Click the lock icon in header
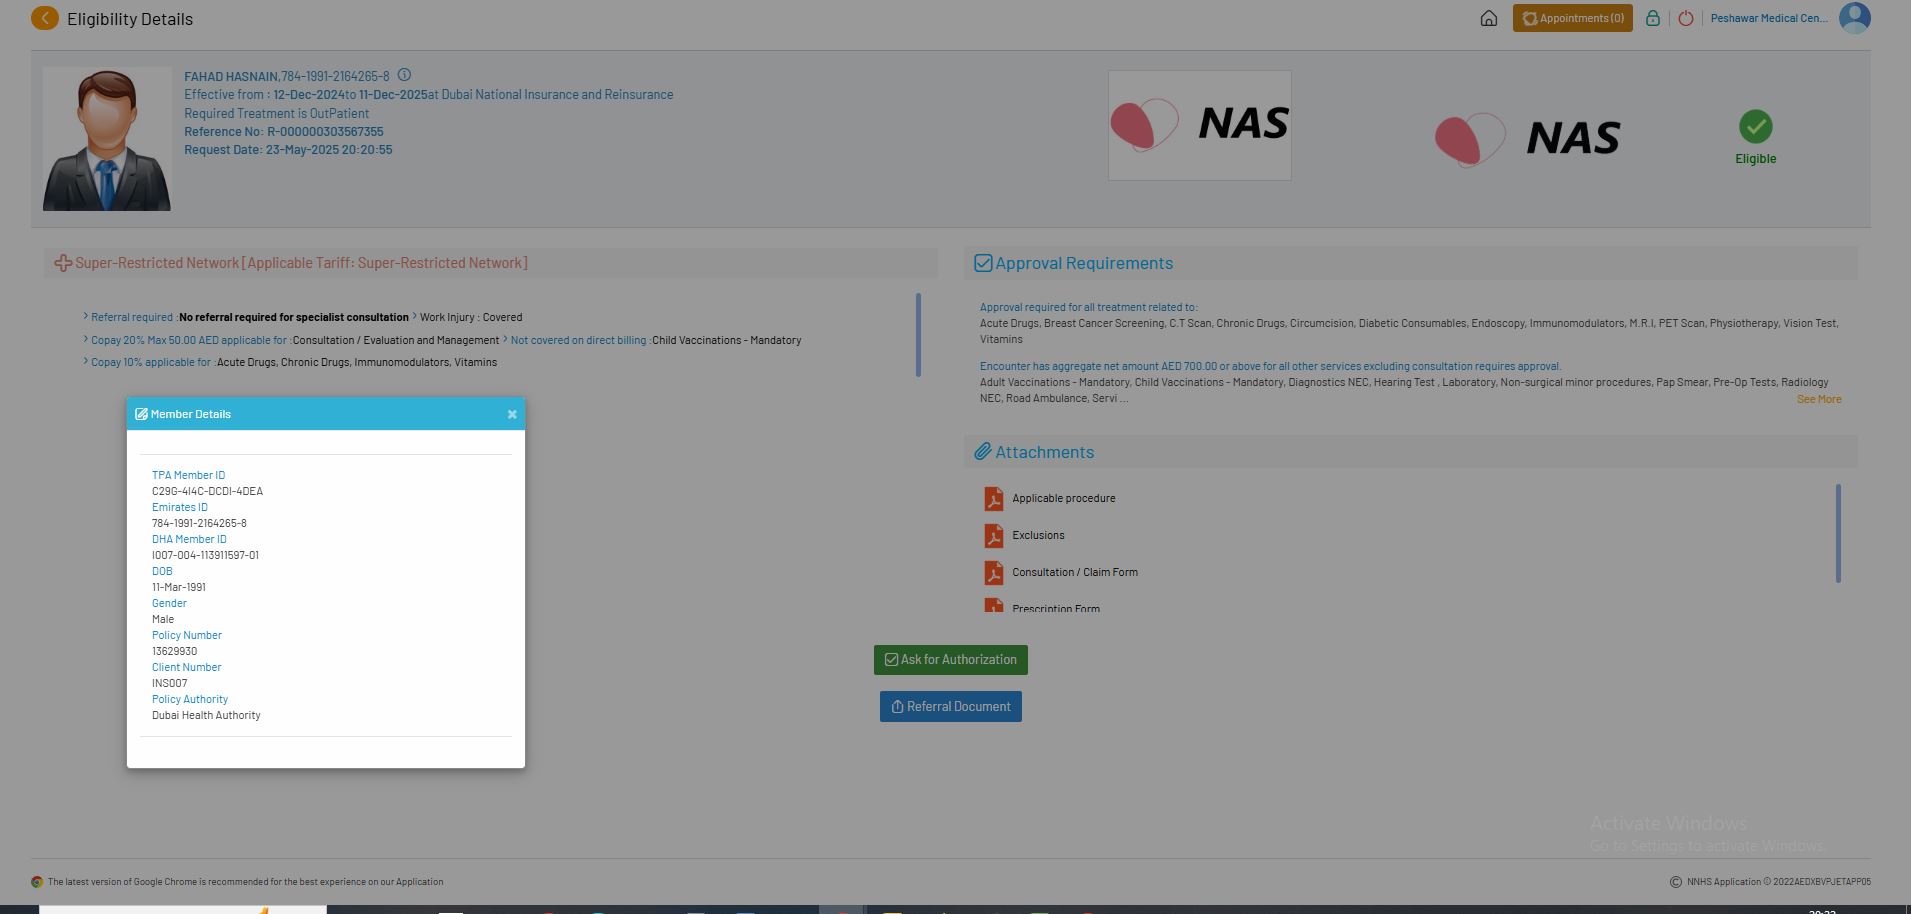 [1653, 18]
